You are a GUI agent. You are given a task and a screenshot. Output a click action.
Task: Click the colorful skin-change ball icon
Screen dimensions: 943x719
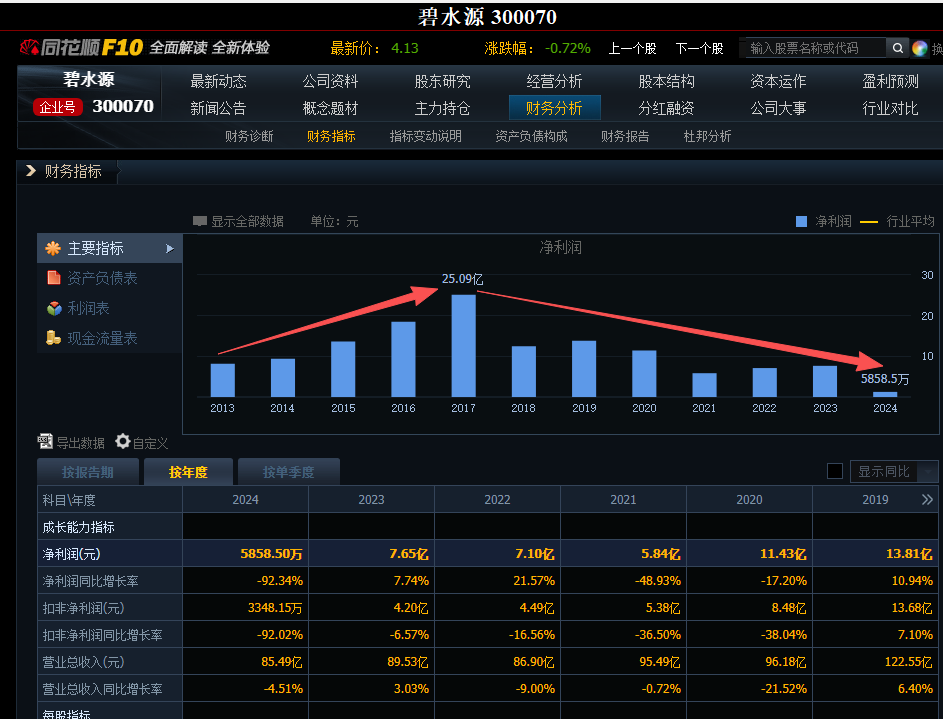click(920, 48)
